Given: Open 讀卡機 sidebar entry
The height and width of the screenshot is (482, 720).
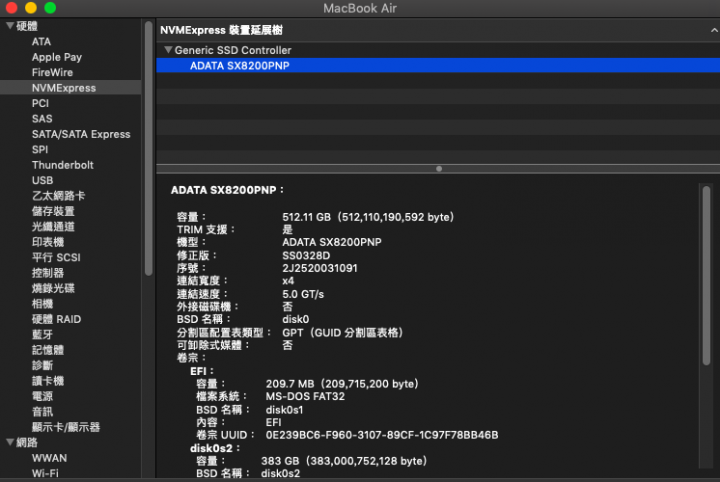Looking at the screenshot, I should pos(48,381).
